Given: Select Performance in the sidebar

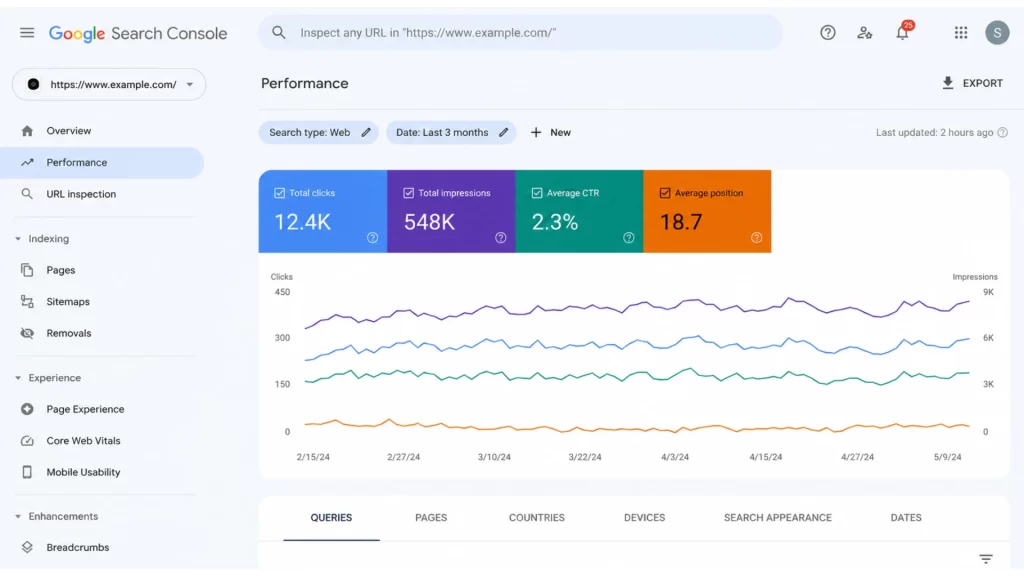Looking at the screenshot, I should 102,163.
